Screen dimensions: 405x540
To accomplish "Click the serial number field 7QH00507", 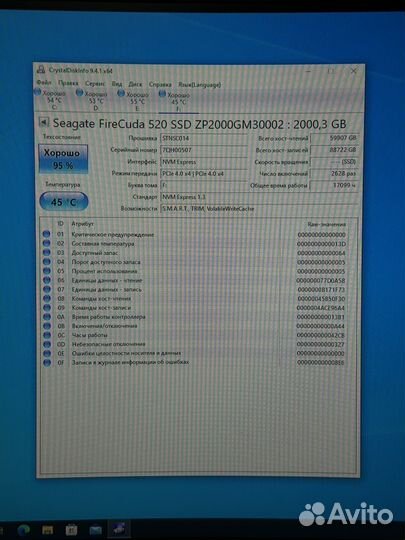I will pyautogui.click(x=204, y=150).
